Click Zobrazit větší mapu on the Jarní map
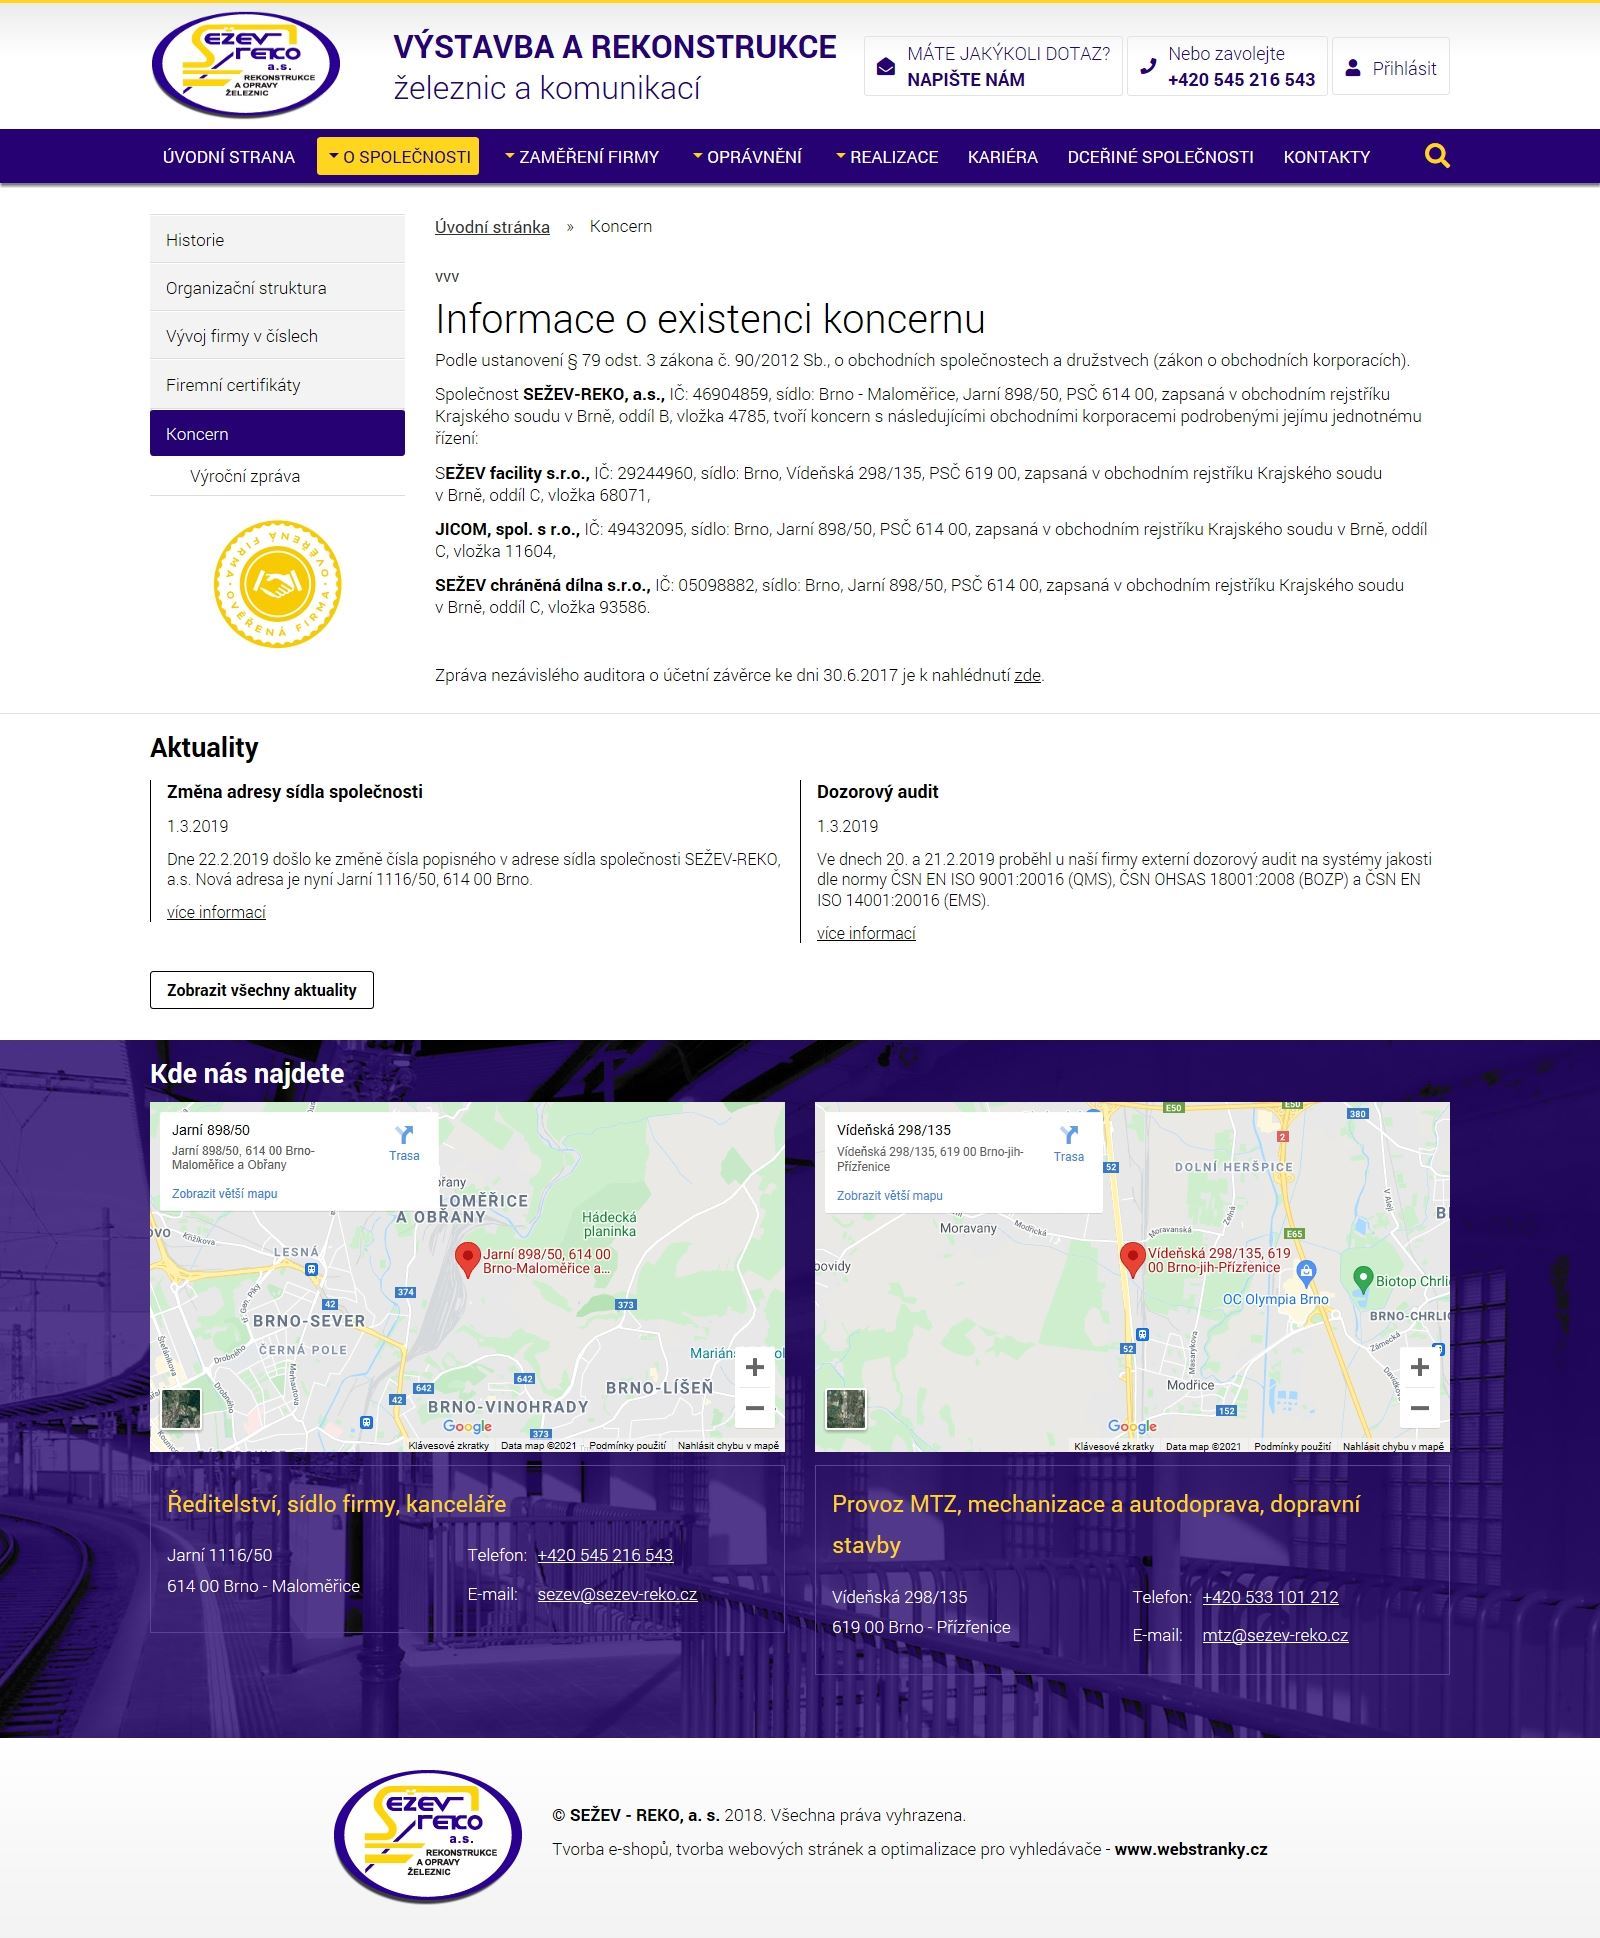This screenshot has height=1938, width=1600. [x=225, y=1193]
